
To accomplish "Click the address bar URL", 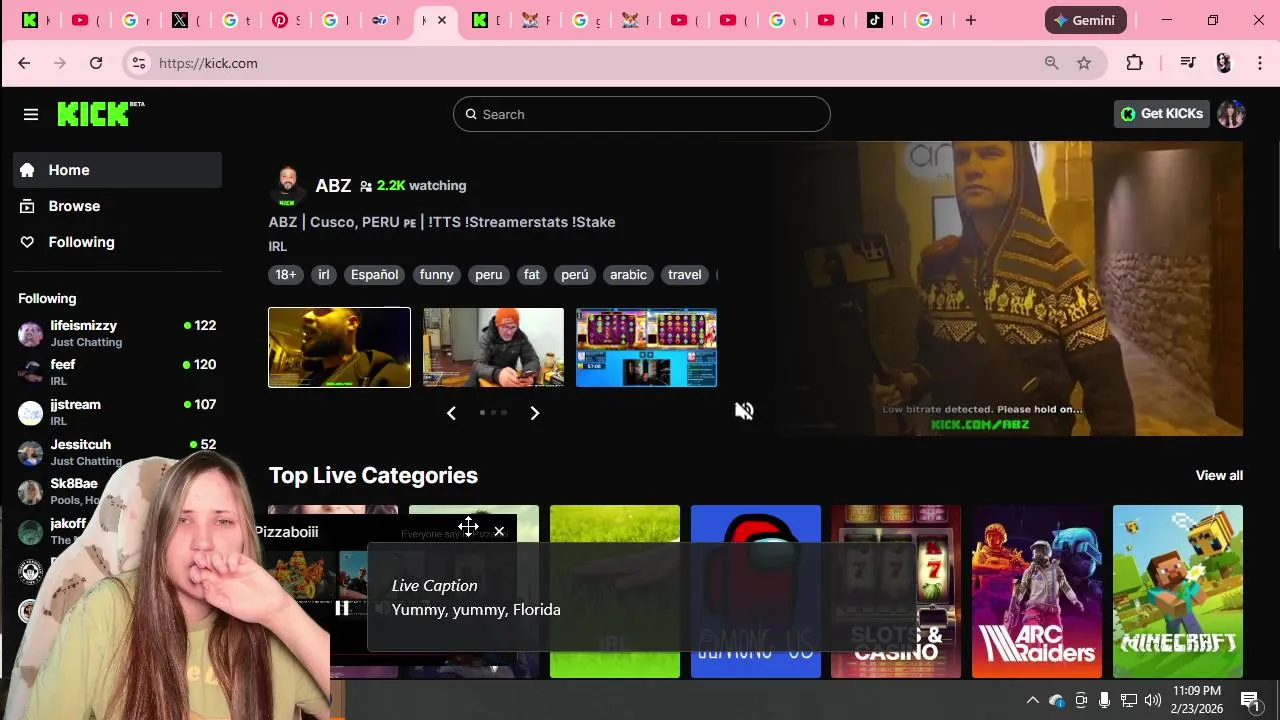I will click(208, 63).
